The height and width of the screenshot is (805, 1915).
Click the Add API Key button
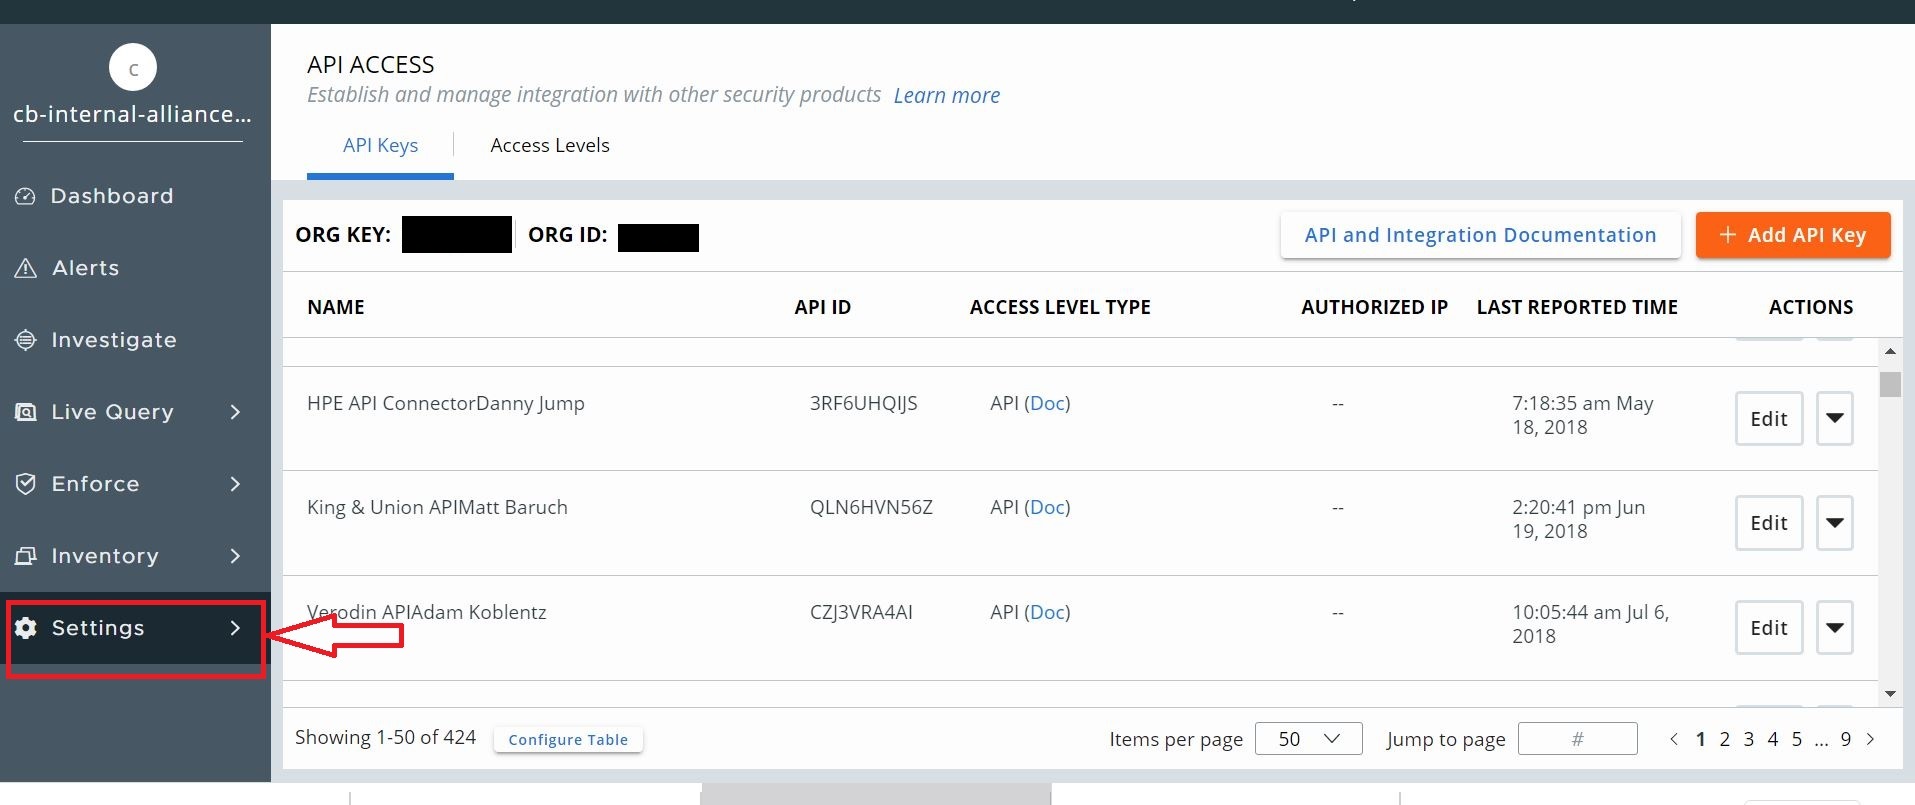pos(1792,235)
